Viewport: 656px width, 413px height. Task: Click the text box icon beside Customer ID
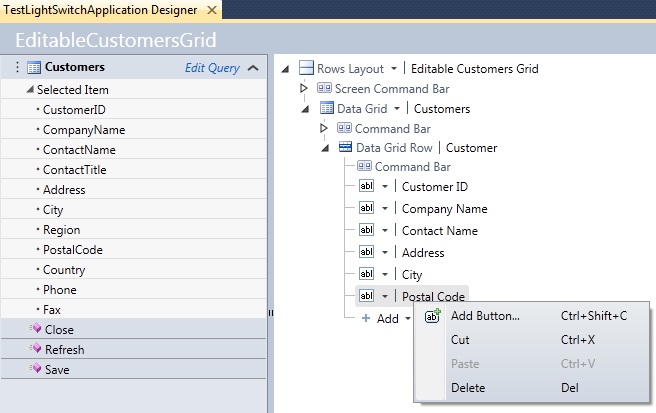pos(365,186)
